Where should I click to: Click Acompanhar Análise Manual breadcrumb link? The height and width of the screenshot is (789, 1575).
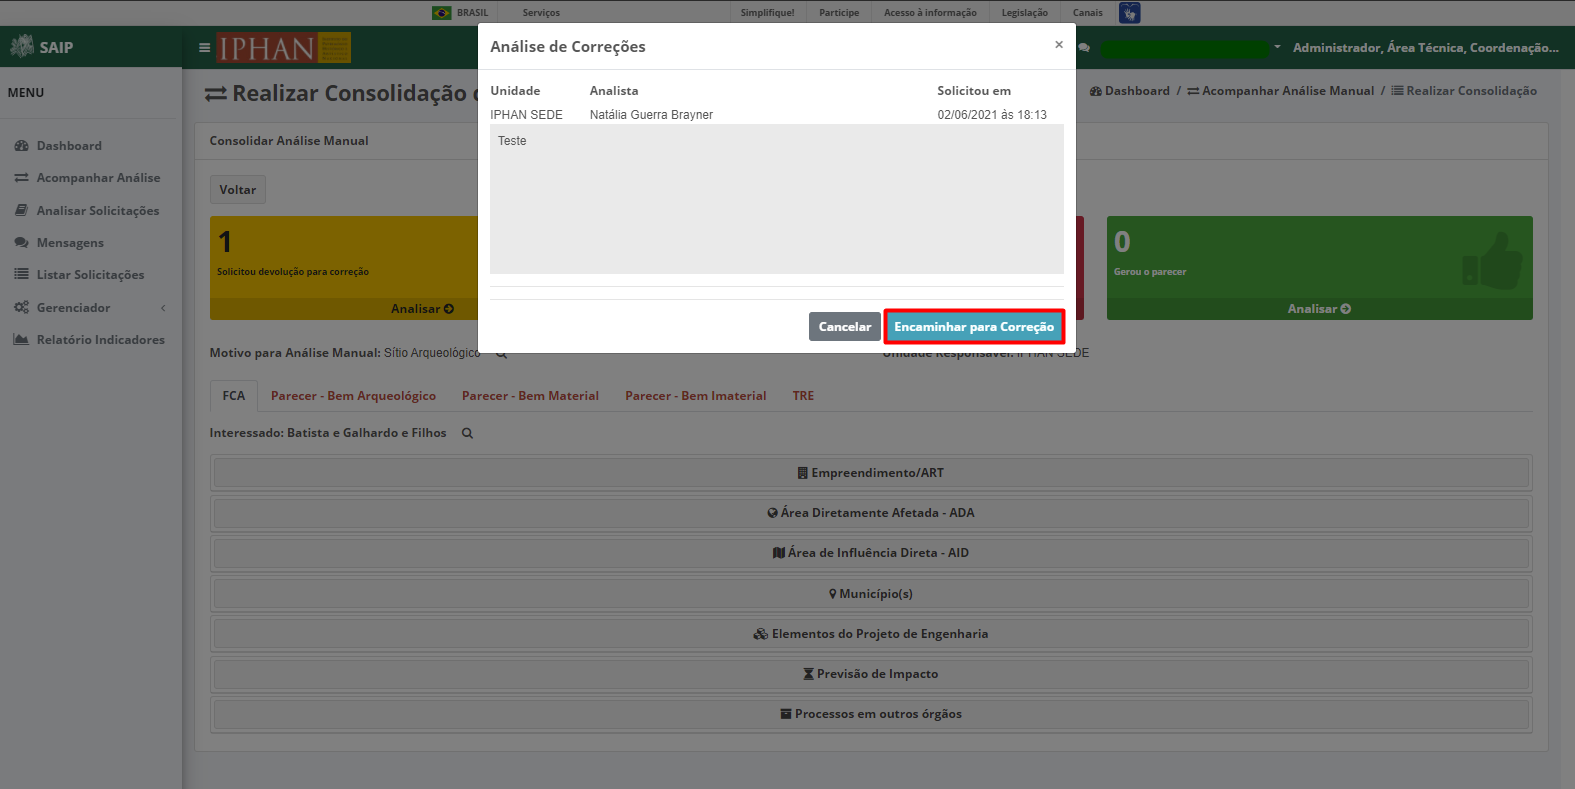point(1281,91)
